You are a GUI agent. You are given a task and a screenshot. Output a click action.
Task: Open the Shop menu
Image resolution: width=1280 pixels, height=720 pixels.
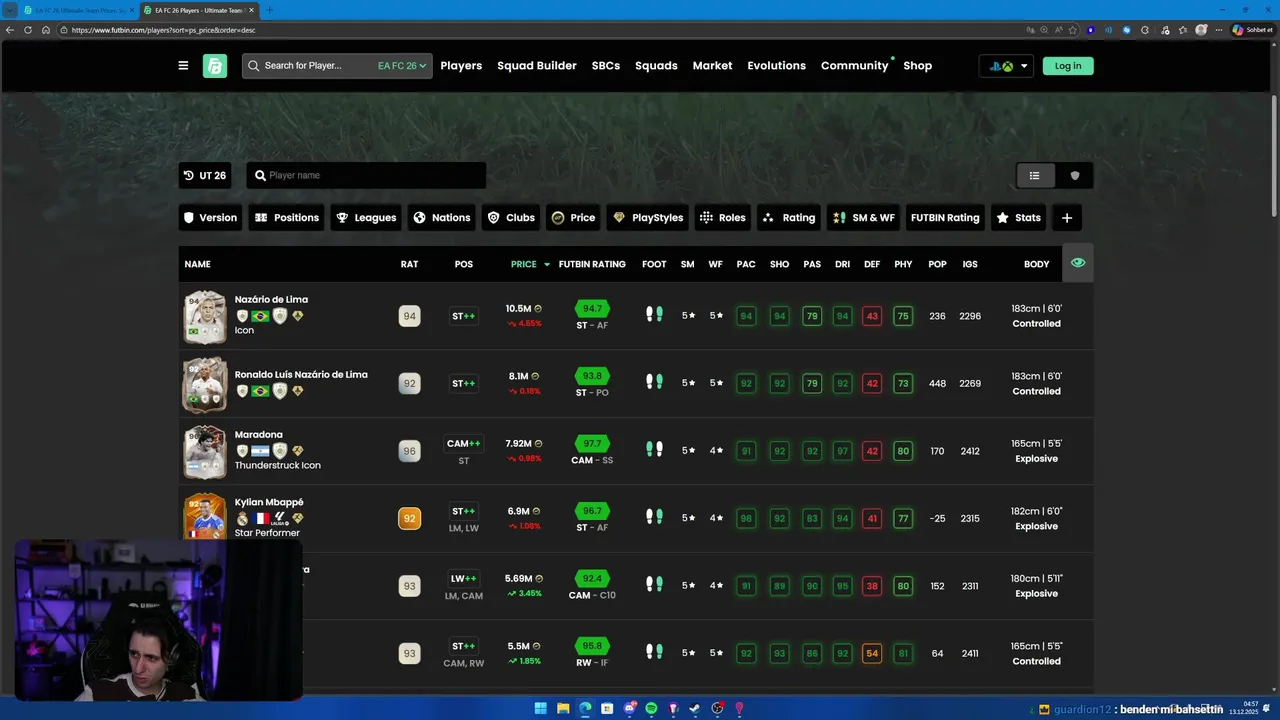(x=918, y=66)
